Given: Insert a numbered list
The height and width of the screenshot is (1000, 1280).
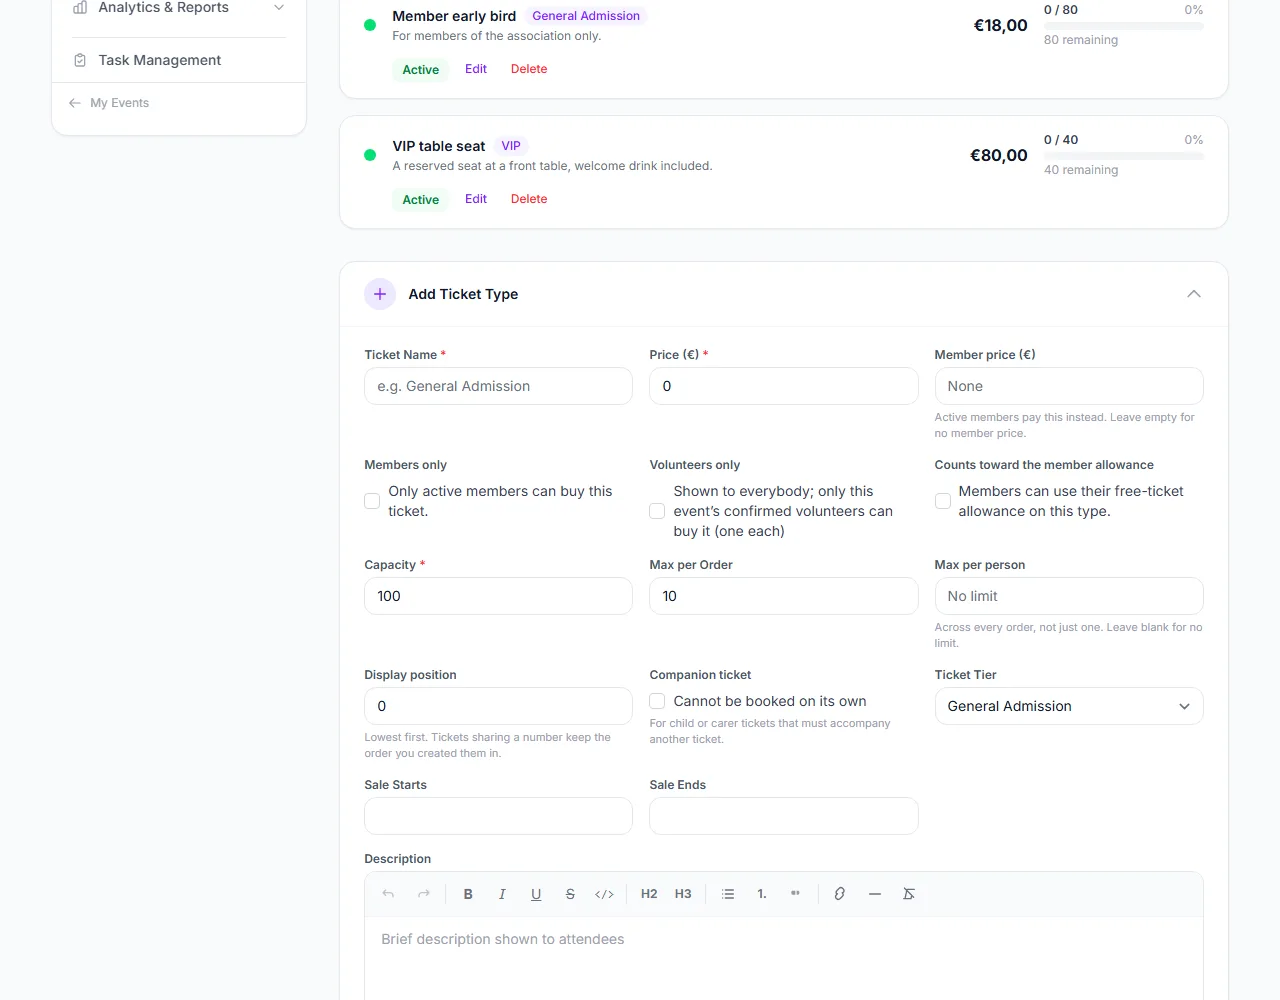Looking at the screenshot, I should (762, 894).
